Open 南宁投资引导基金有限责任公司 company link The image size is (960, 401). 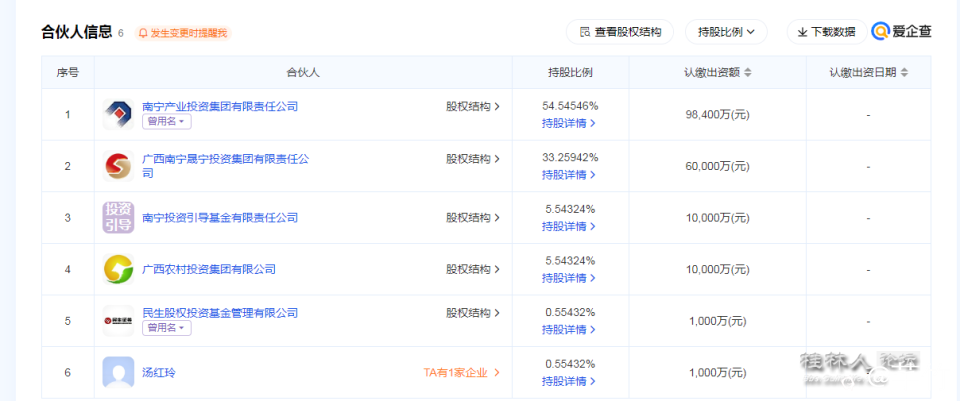point(220,217)
